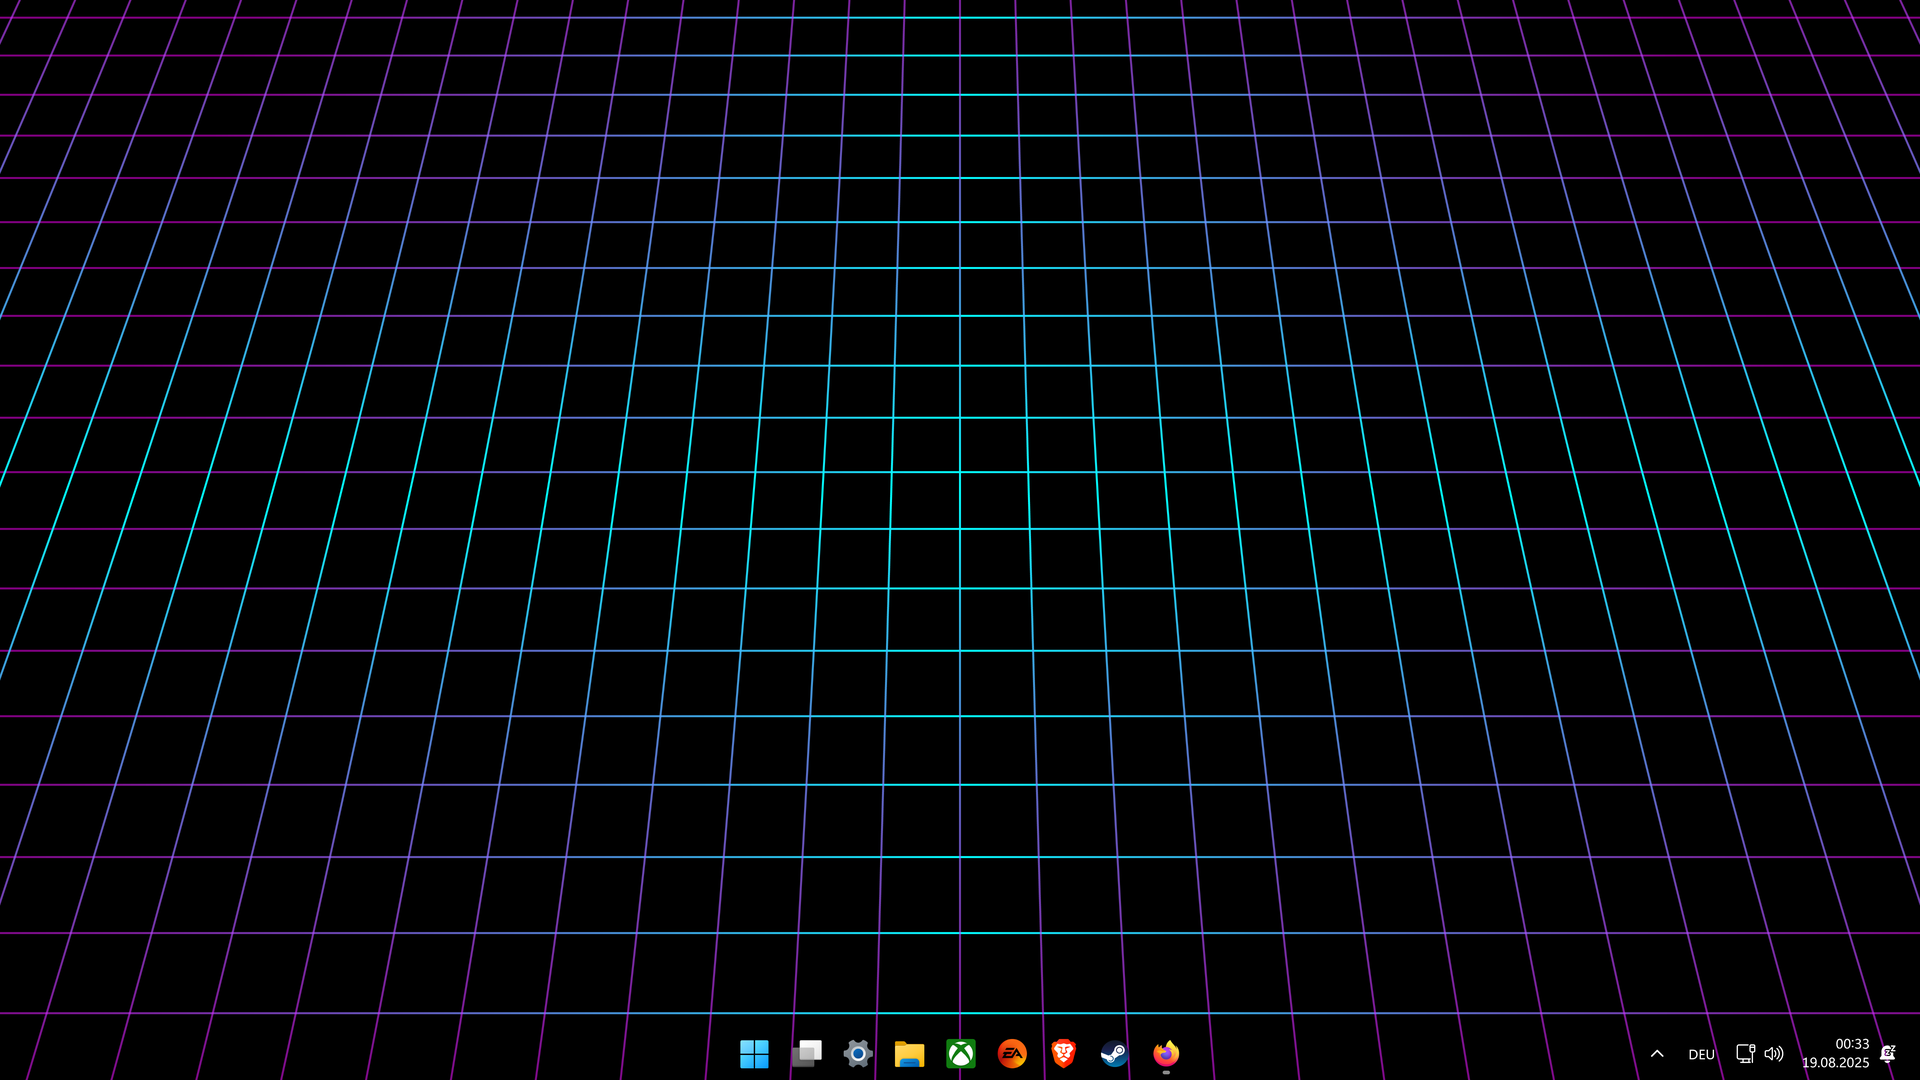Click the network status tray icon
This screenshot has height=1080, width=1920.
pyautogui.click(x=1745, y=1053)
